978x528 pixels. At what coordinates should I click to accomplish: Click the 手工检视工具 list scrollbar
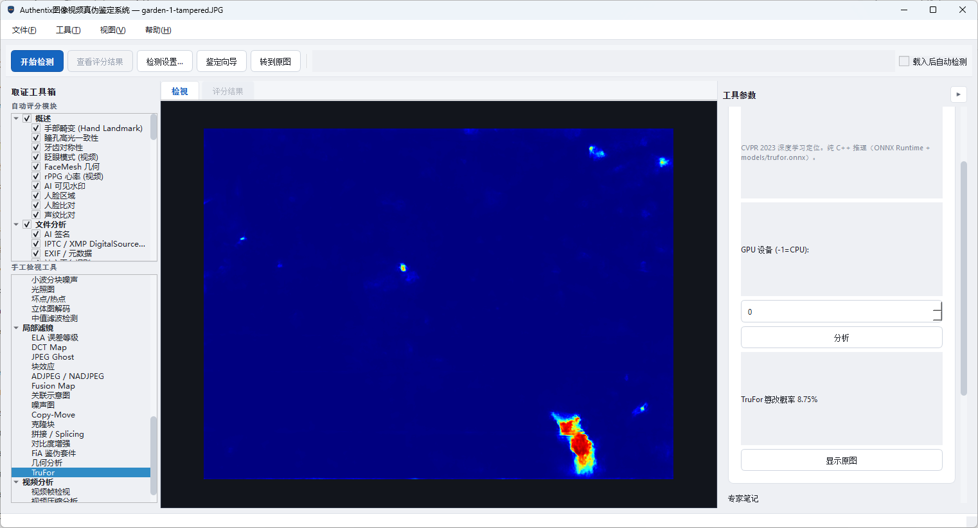click(153, 456)
